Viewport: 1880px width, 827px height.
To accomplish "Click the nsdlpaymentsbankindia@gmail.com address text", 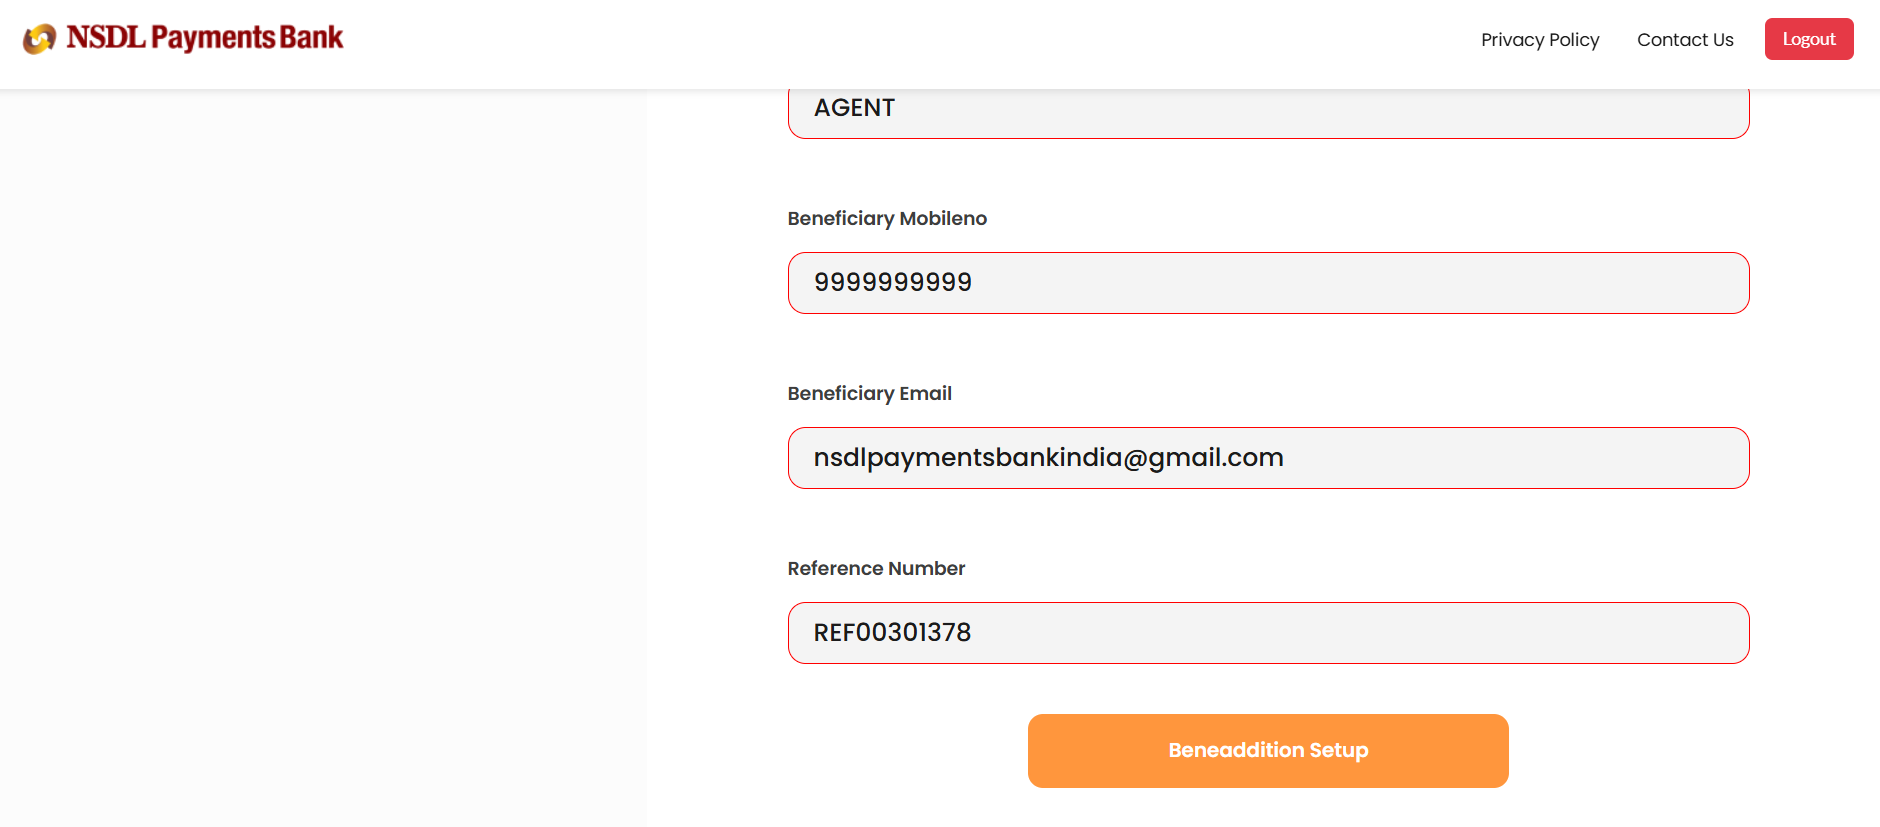I will coord(1048,458).
